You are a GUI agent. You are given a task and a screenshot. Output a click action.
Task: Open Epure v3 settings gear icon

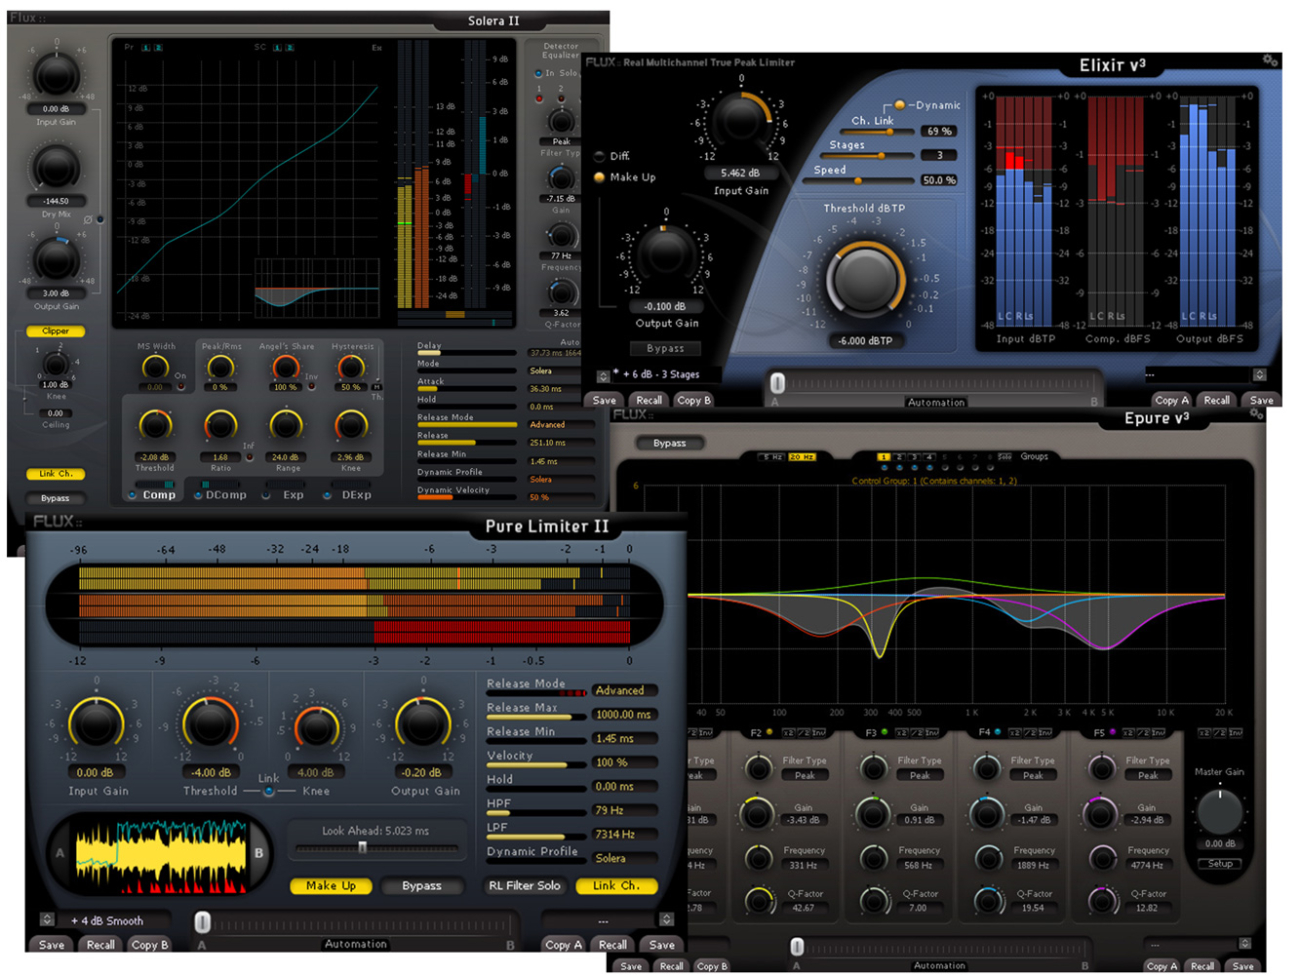tap(1256, 414)
